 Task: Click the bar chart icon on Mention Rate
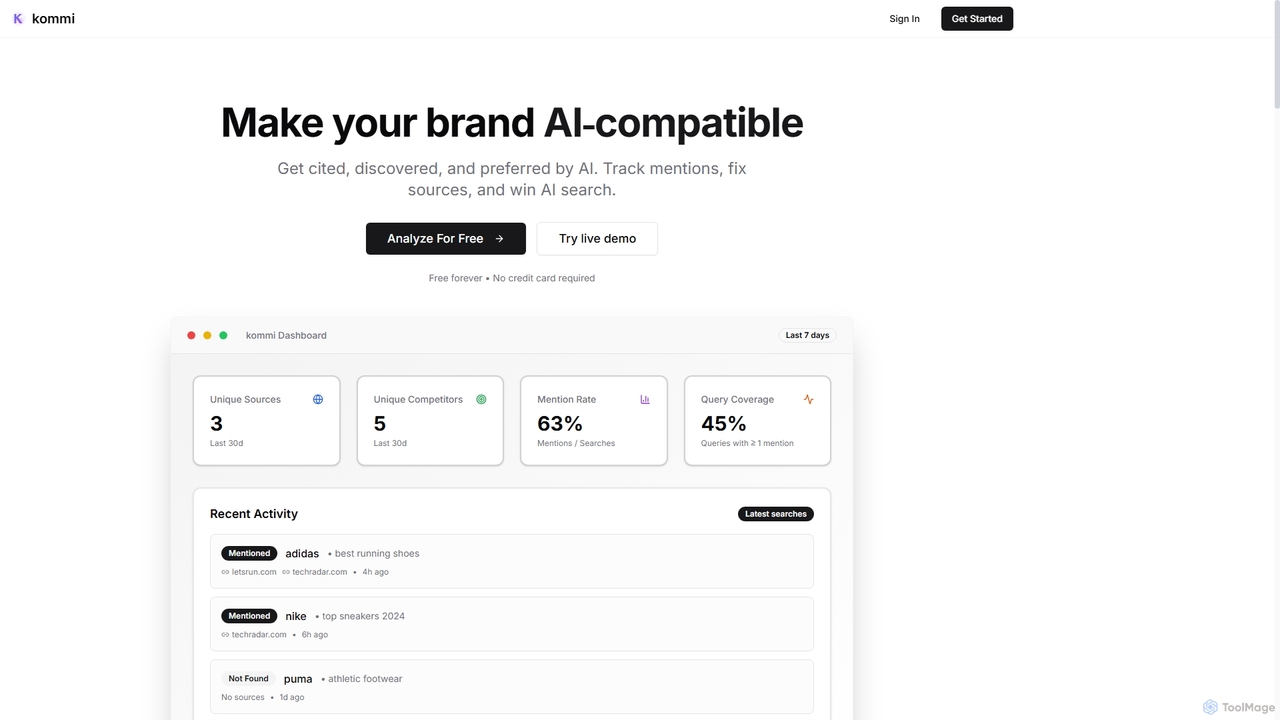click(645, 399)
